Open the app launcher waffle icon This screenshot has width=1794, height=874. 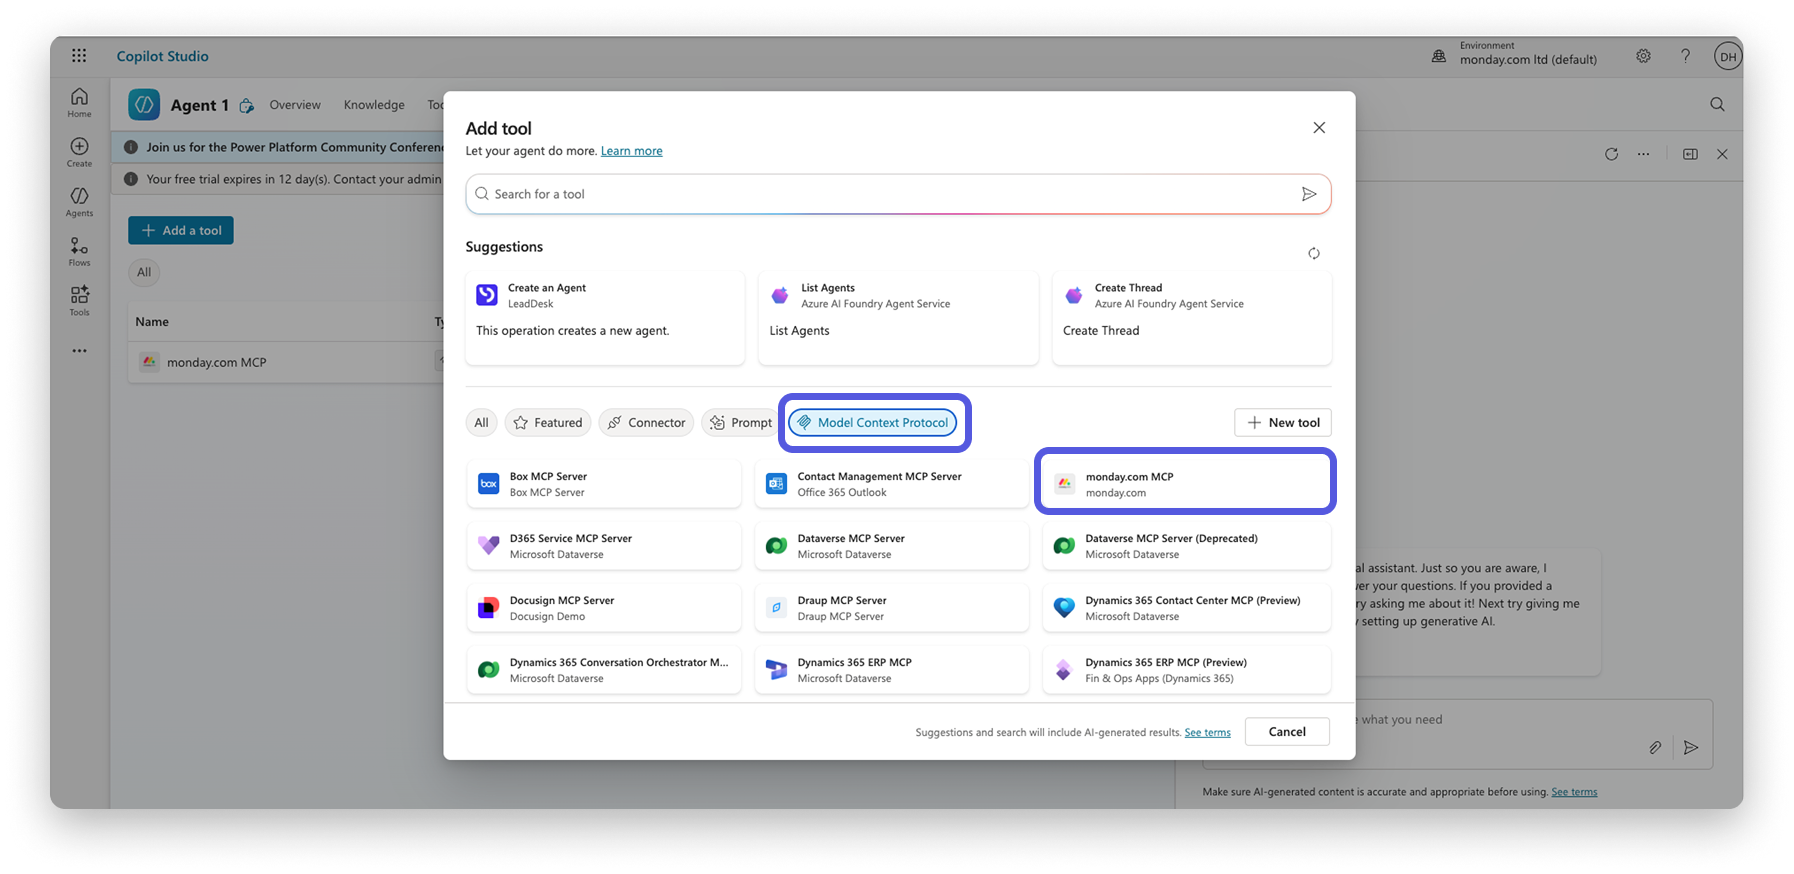click(x=79, y=56)
